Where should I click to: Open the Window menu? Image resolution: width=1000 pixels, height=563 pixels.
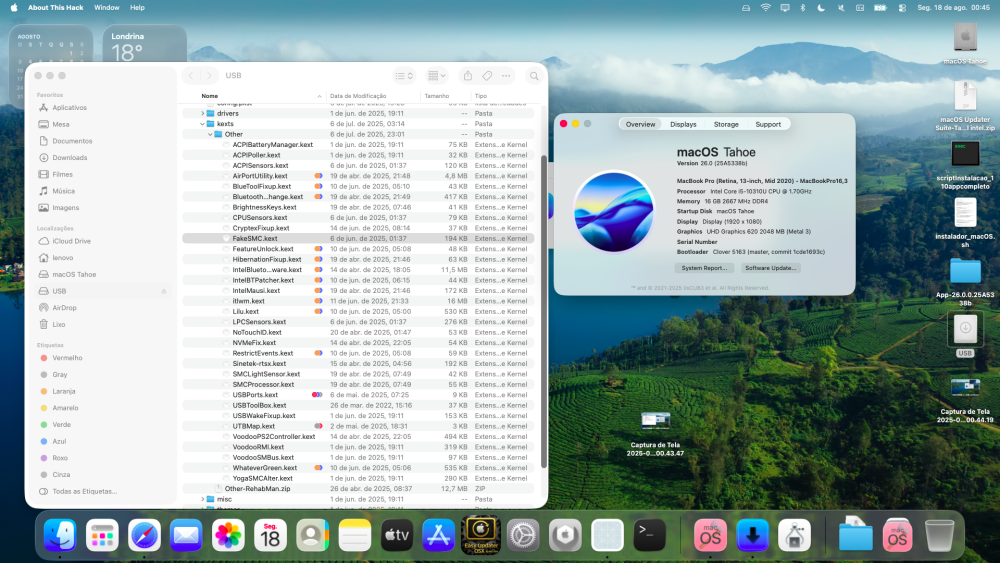click(107, 8)
